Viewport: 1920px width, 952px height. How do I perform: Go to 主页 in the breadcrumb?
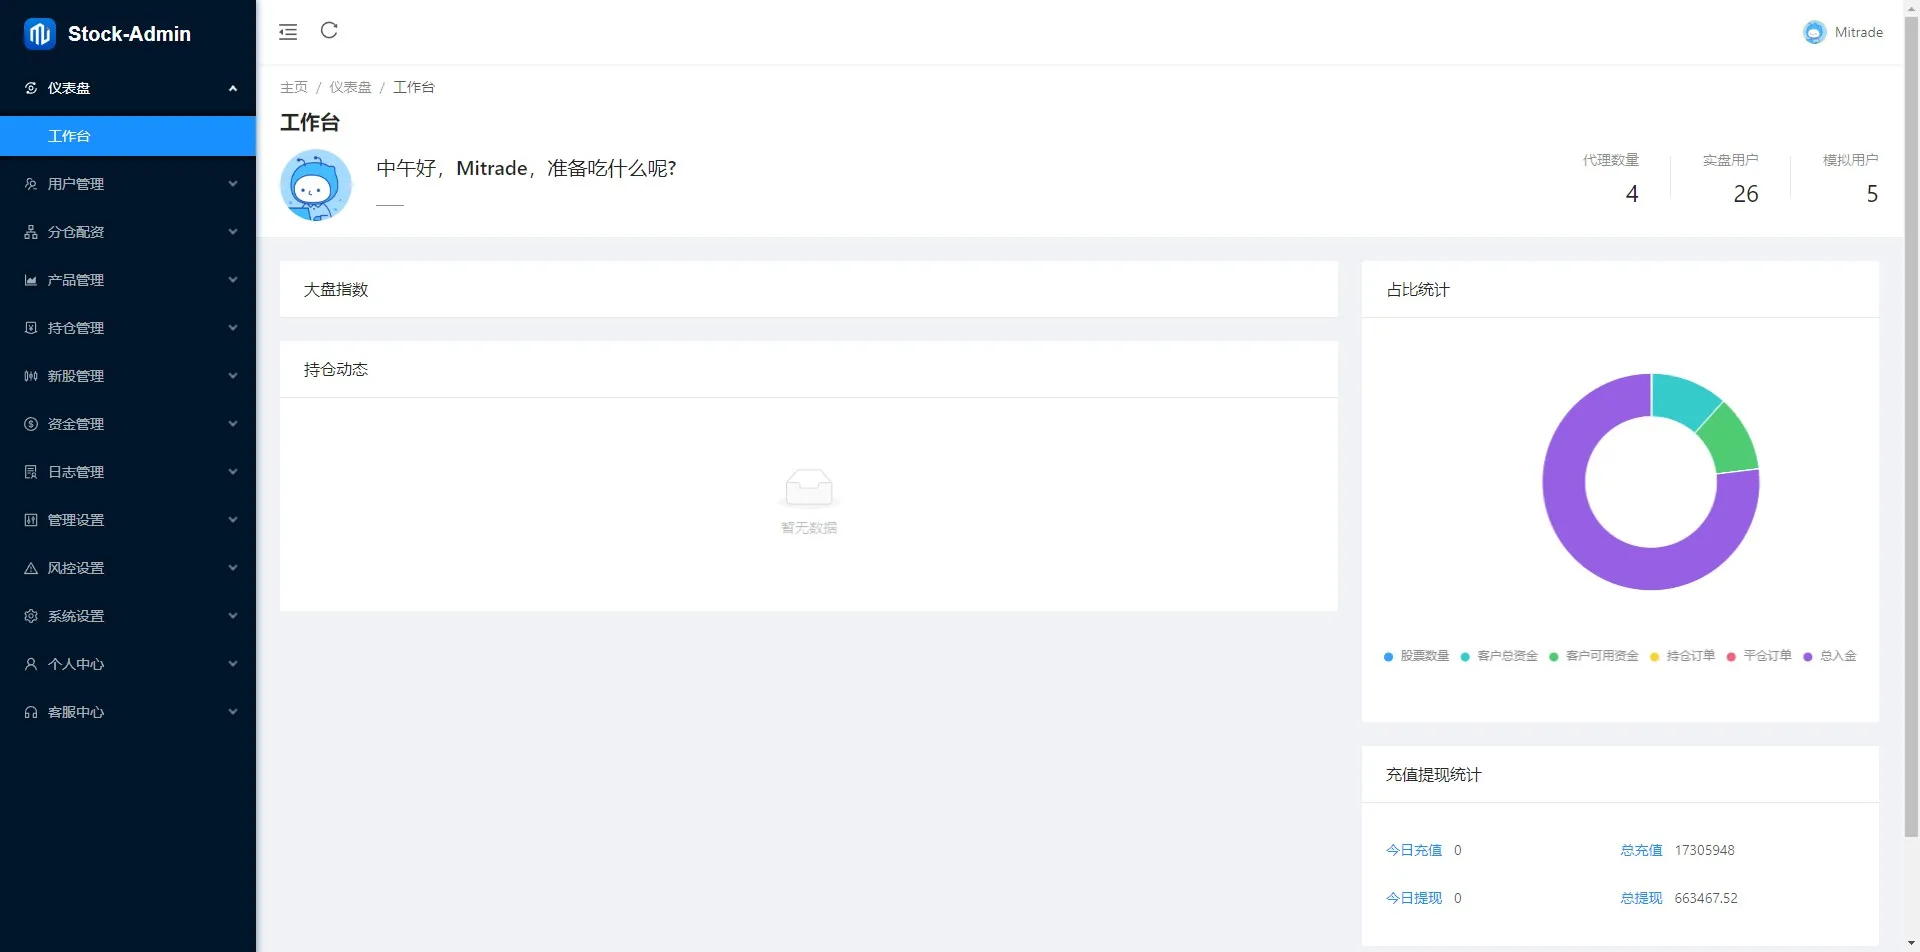(294, 87)
